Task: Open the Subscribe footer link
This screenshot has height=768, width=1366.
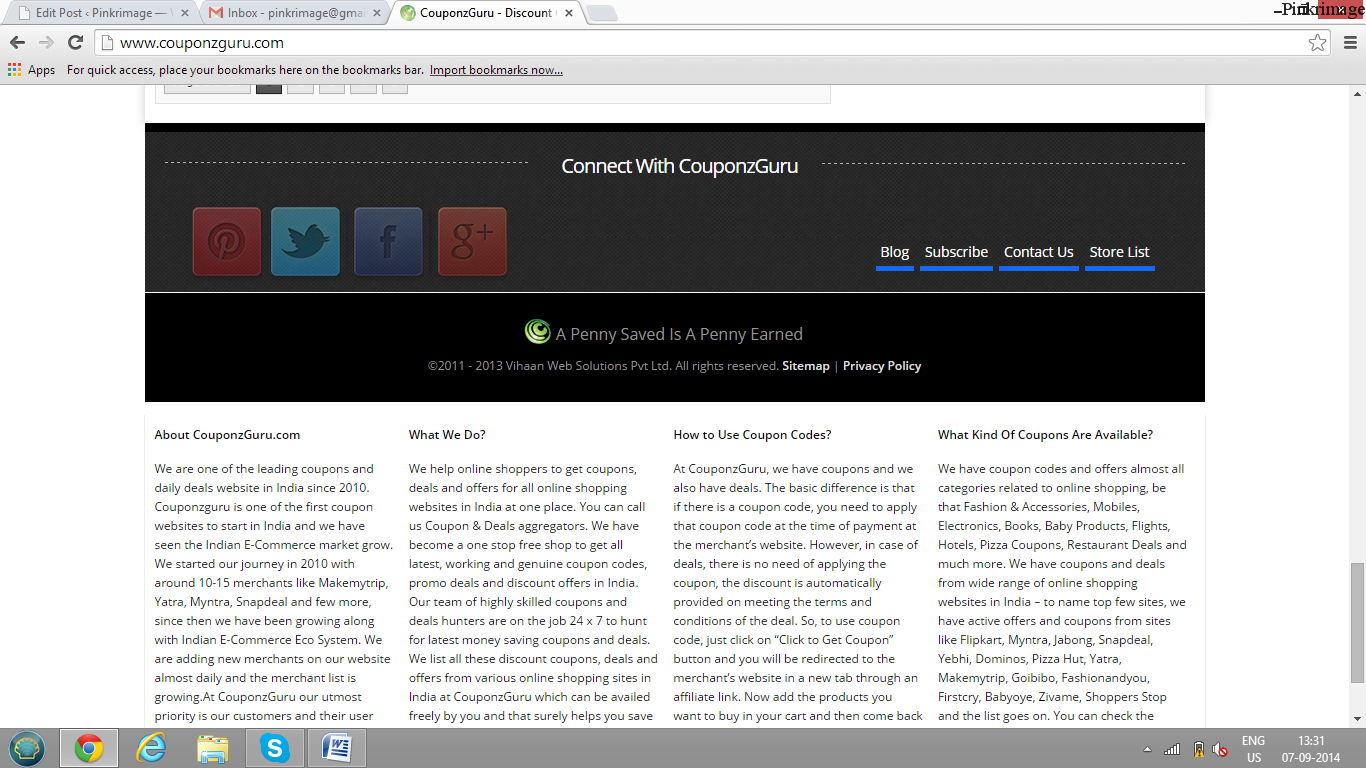Action: pyautogui.click(x=956, y=253)
